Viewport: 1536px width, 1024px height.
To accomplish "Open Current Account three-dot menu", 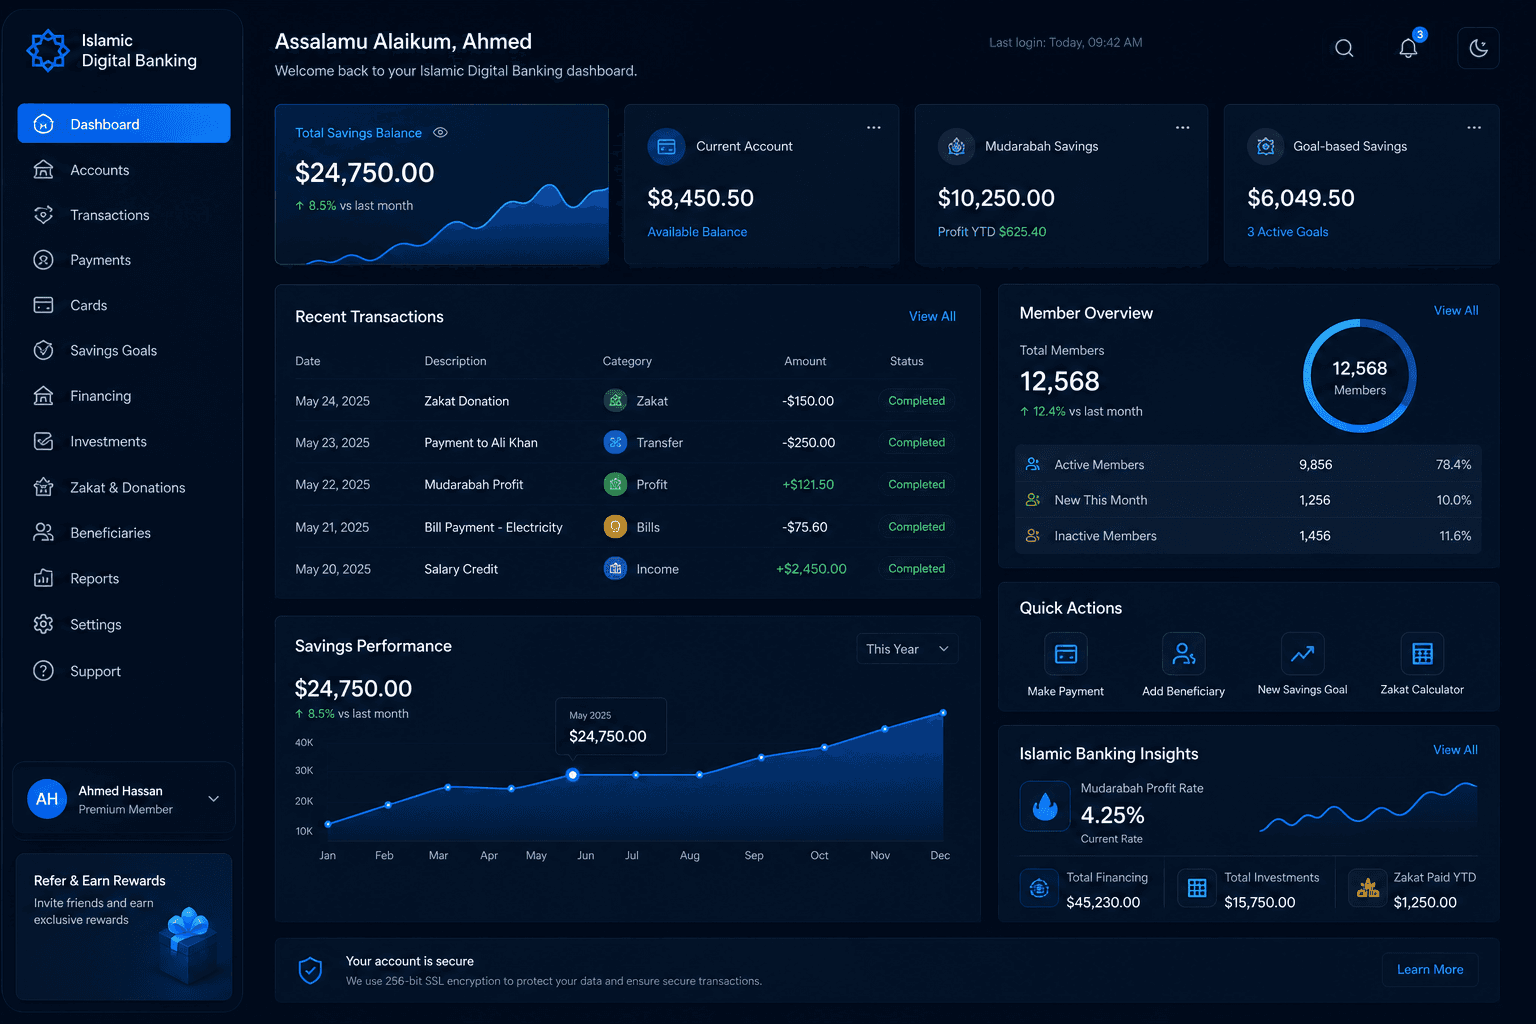I will (x=873, y=128).
